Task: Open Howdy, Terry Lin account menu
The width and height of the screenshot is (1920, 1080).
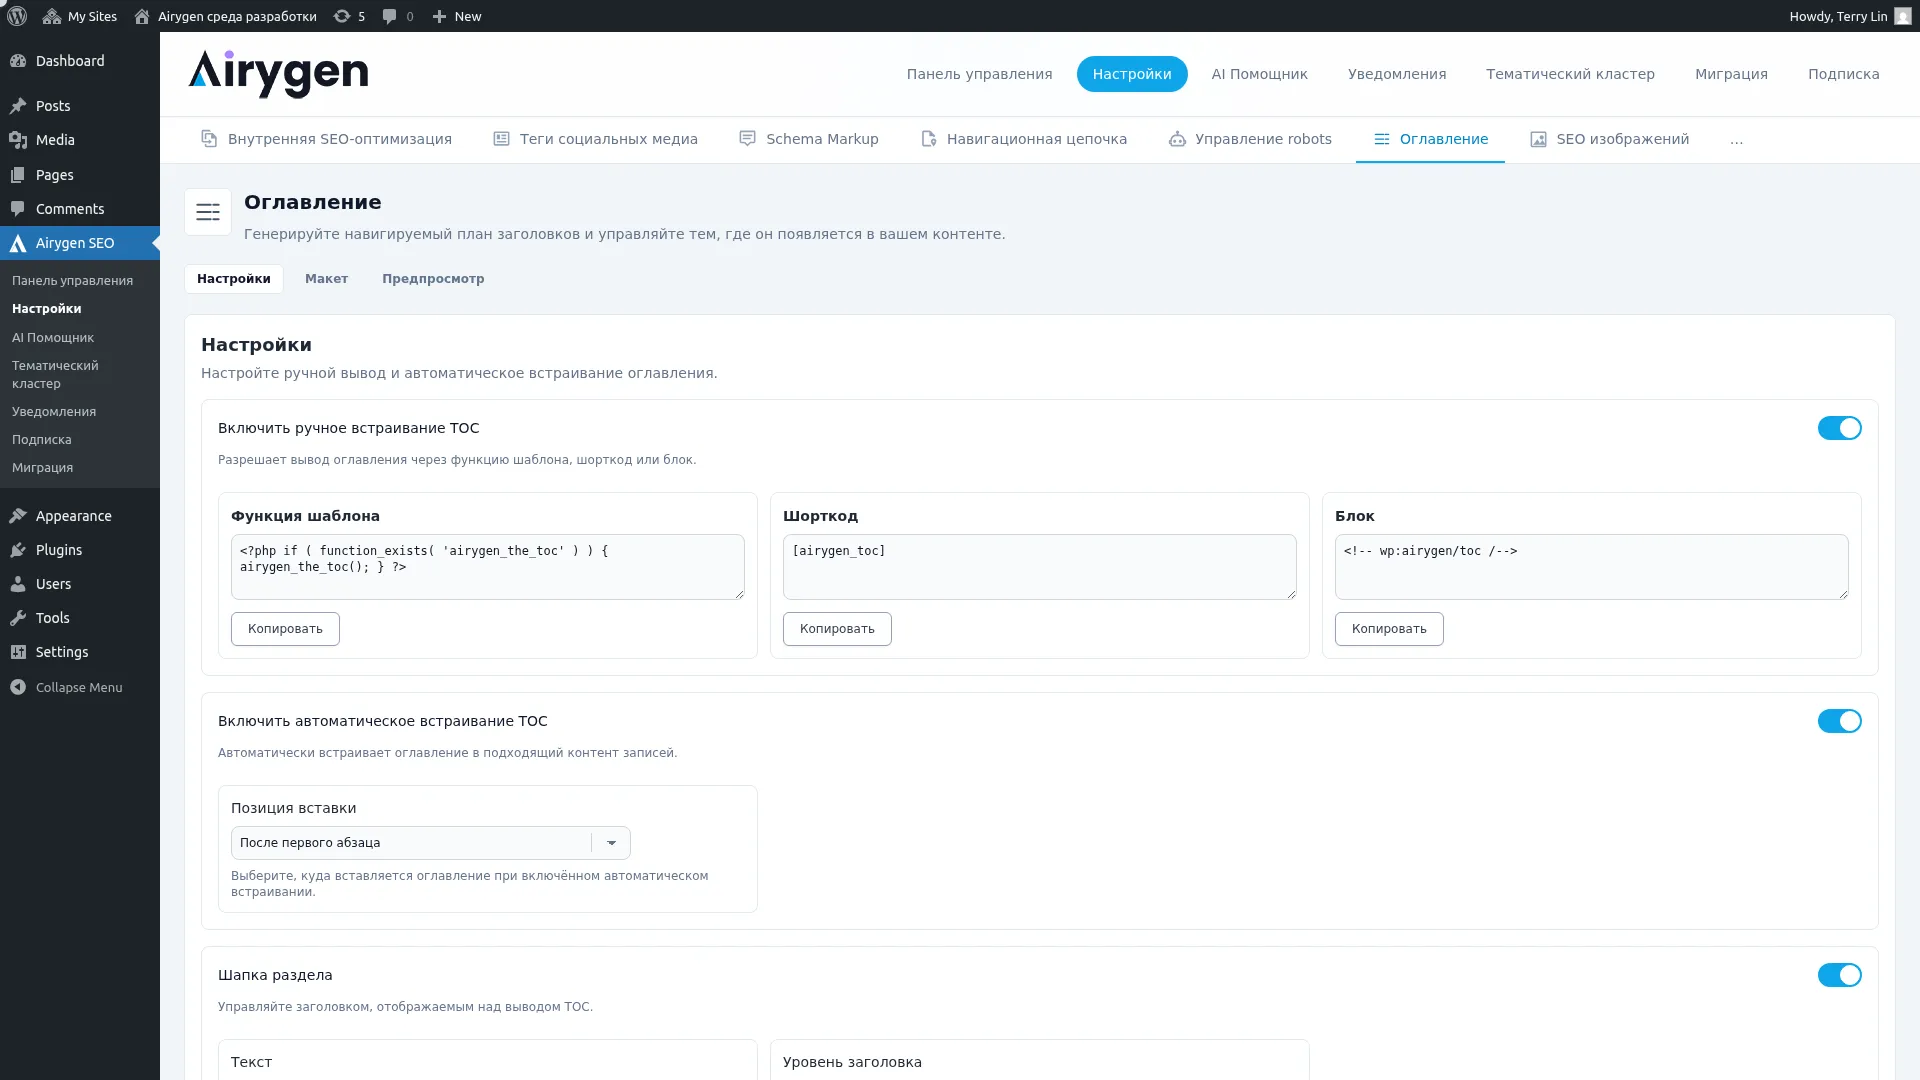Action: pos(1850,16)
